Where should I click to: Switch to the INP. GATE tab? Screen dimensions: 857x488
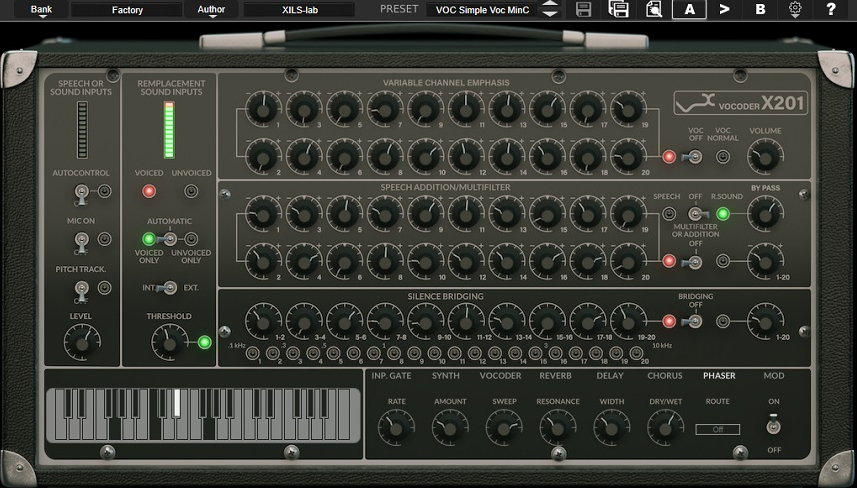391,376
